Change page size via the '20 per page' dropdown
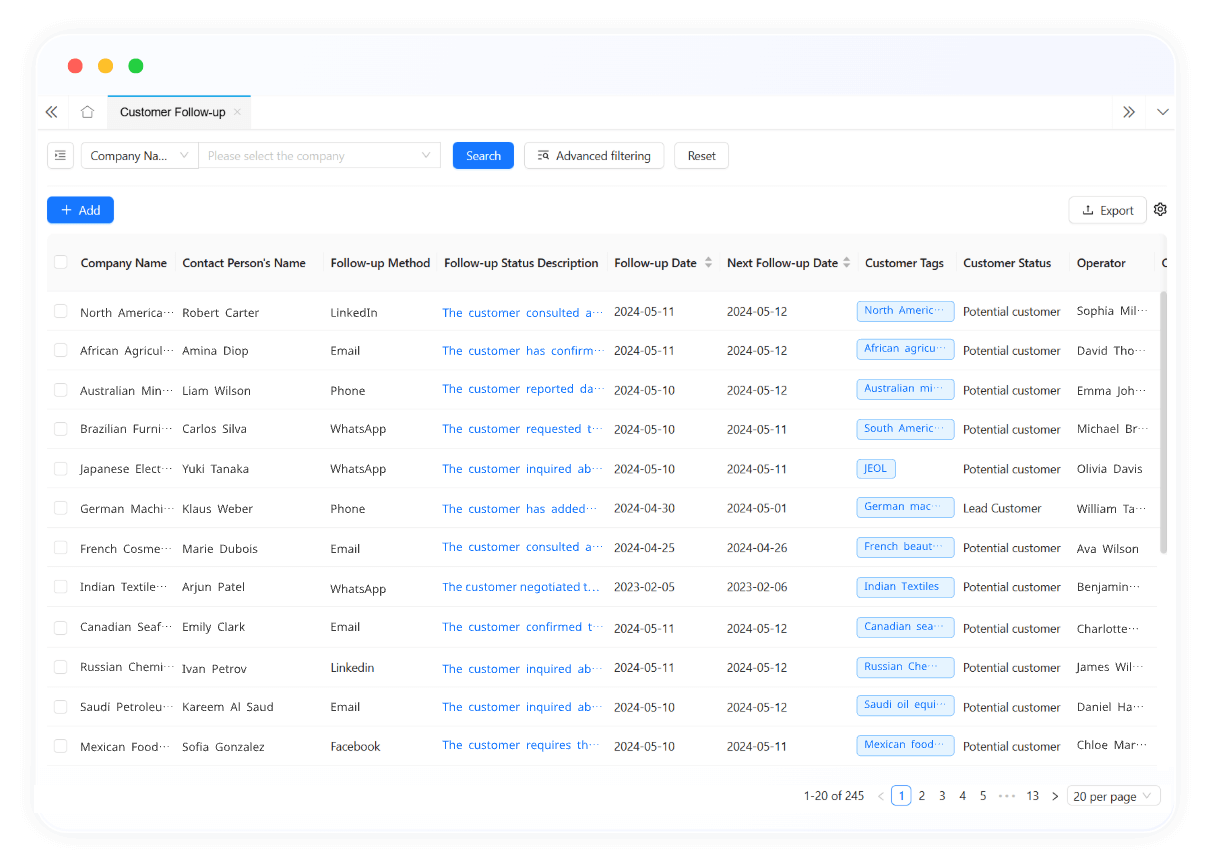 point(1113,795)
